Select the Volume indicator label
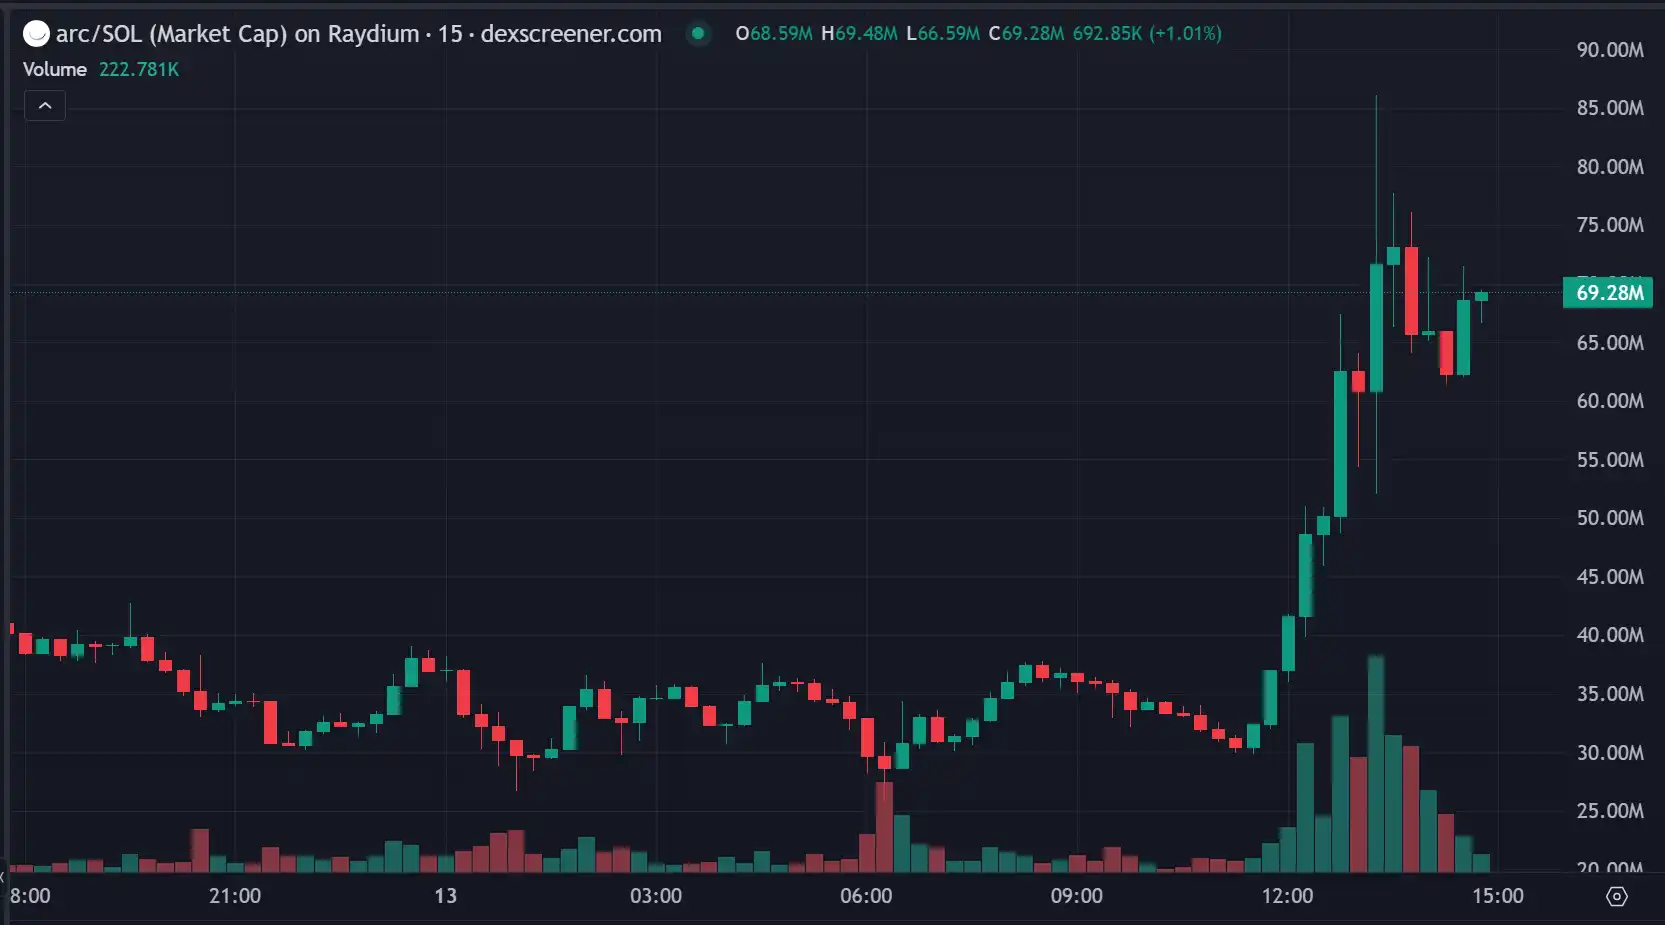The height and width of the screenshot is (925, 1665). point(55,69)
